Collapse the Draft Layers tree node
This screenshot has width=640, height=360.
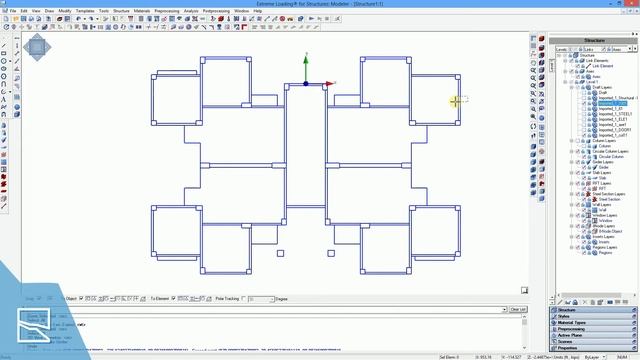coord(571,87)
